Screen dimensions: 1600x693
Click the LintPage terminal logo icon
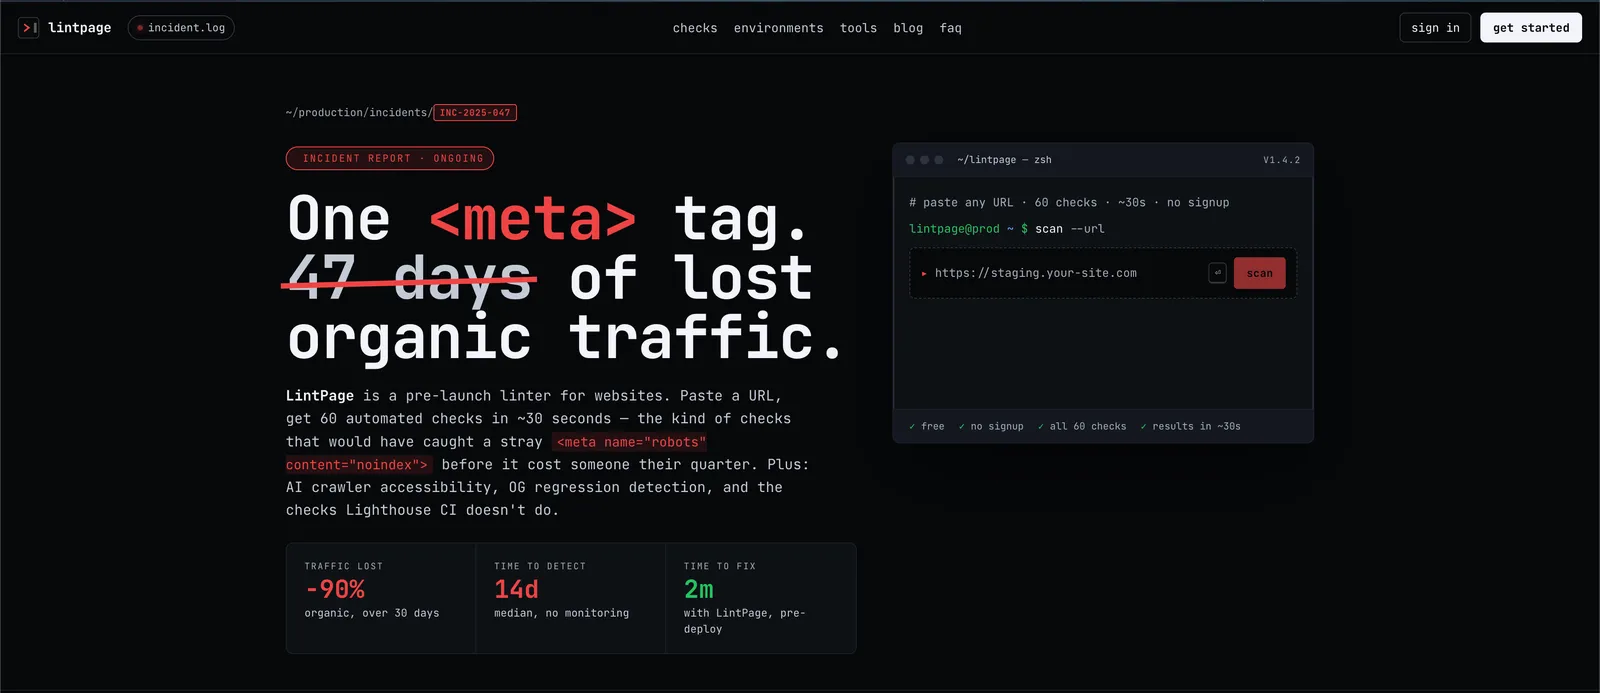[29, 28]
